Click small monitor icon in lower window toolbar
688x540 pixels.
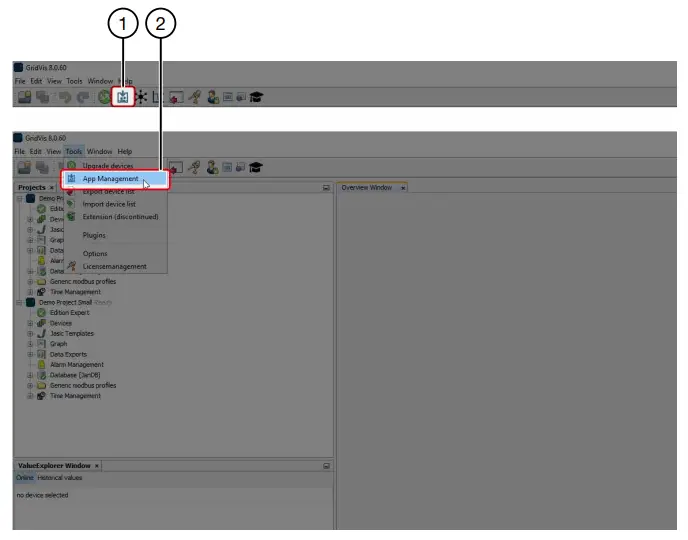240,167
